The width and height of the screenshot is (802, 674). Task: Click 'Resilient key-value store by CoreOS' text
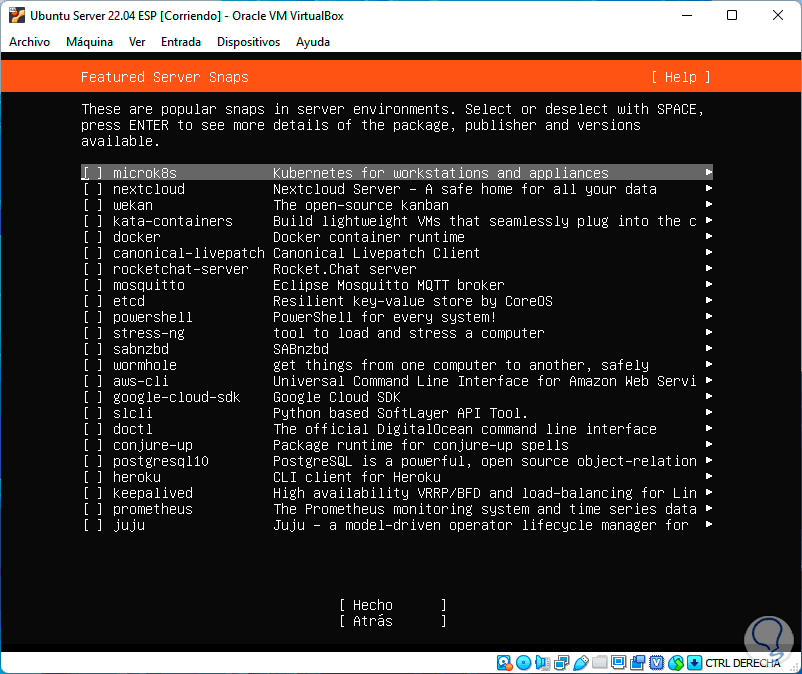click(413, 301)
